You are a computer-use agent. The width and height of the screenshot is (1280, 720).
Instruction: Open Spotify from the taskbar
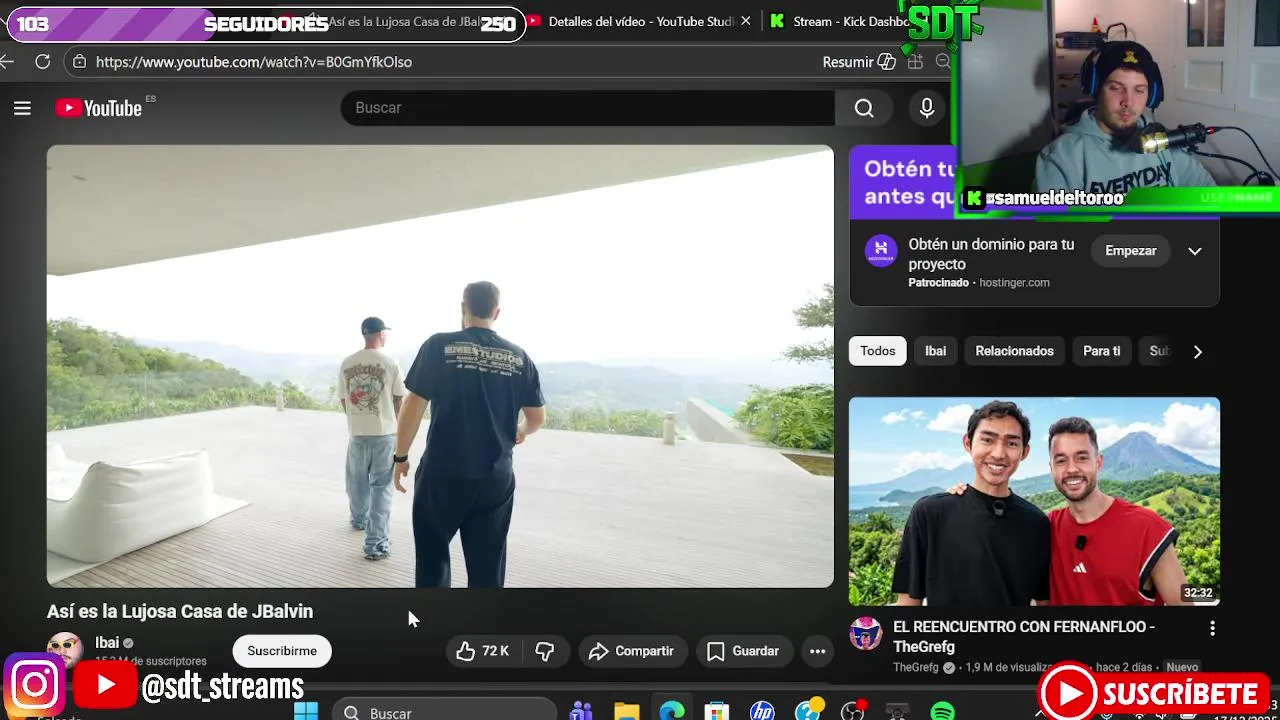pos(942,712)
